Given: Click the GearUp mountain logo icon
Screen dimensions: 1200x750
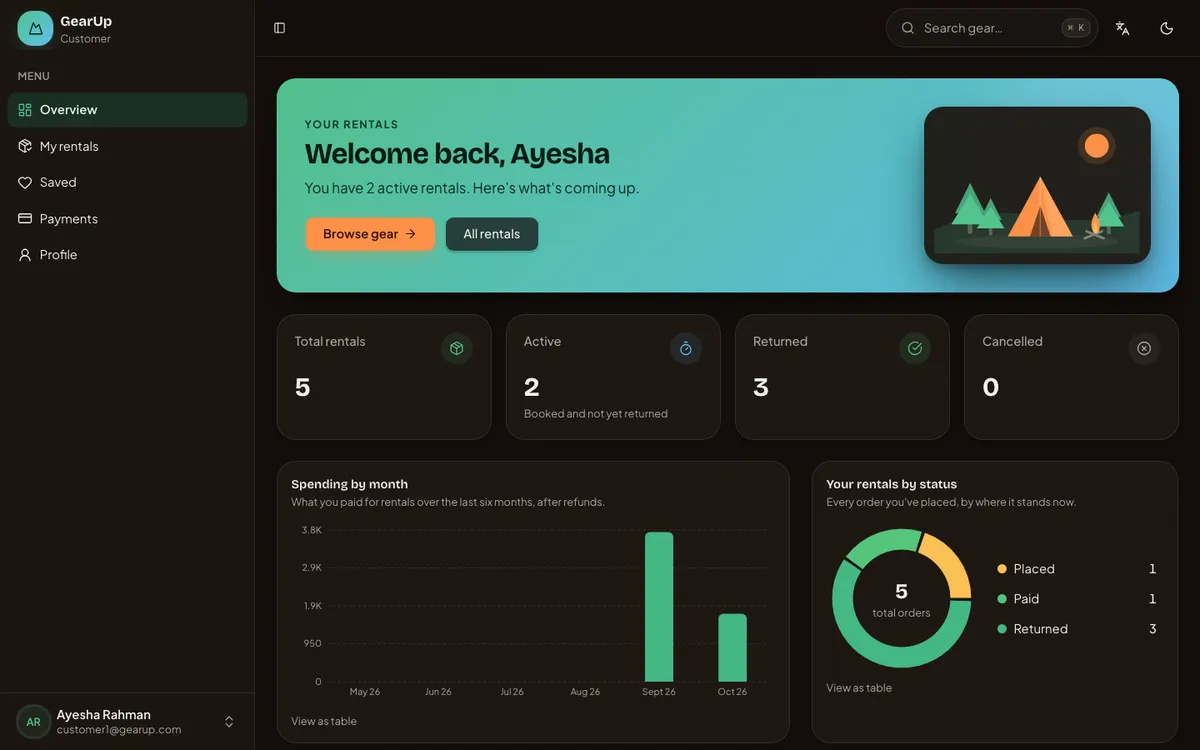Looking at the screenshot, I should tap(35, 28).
